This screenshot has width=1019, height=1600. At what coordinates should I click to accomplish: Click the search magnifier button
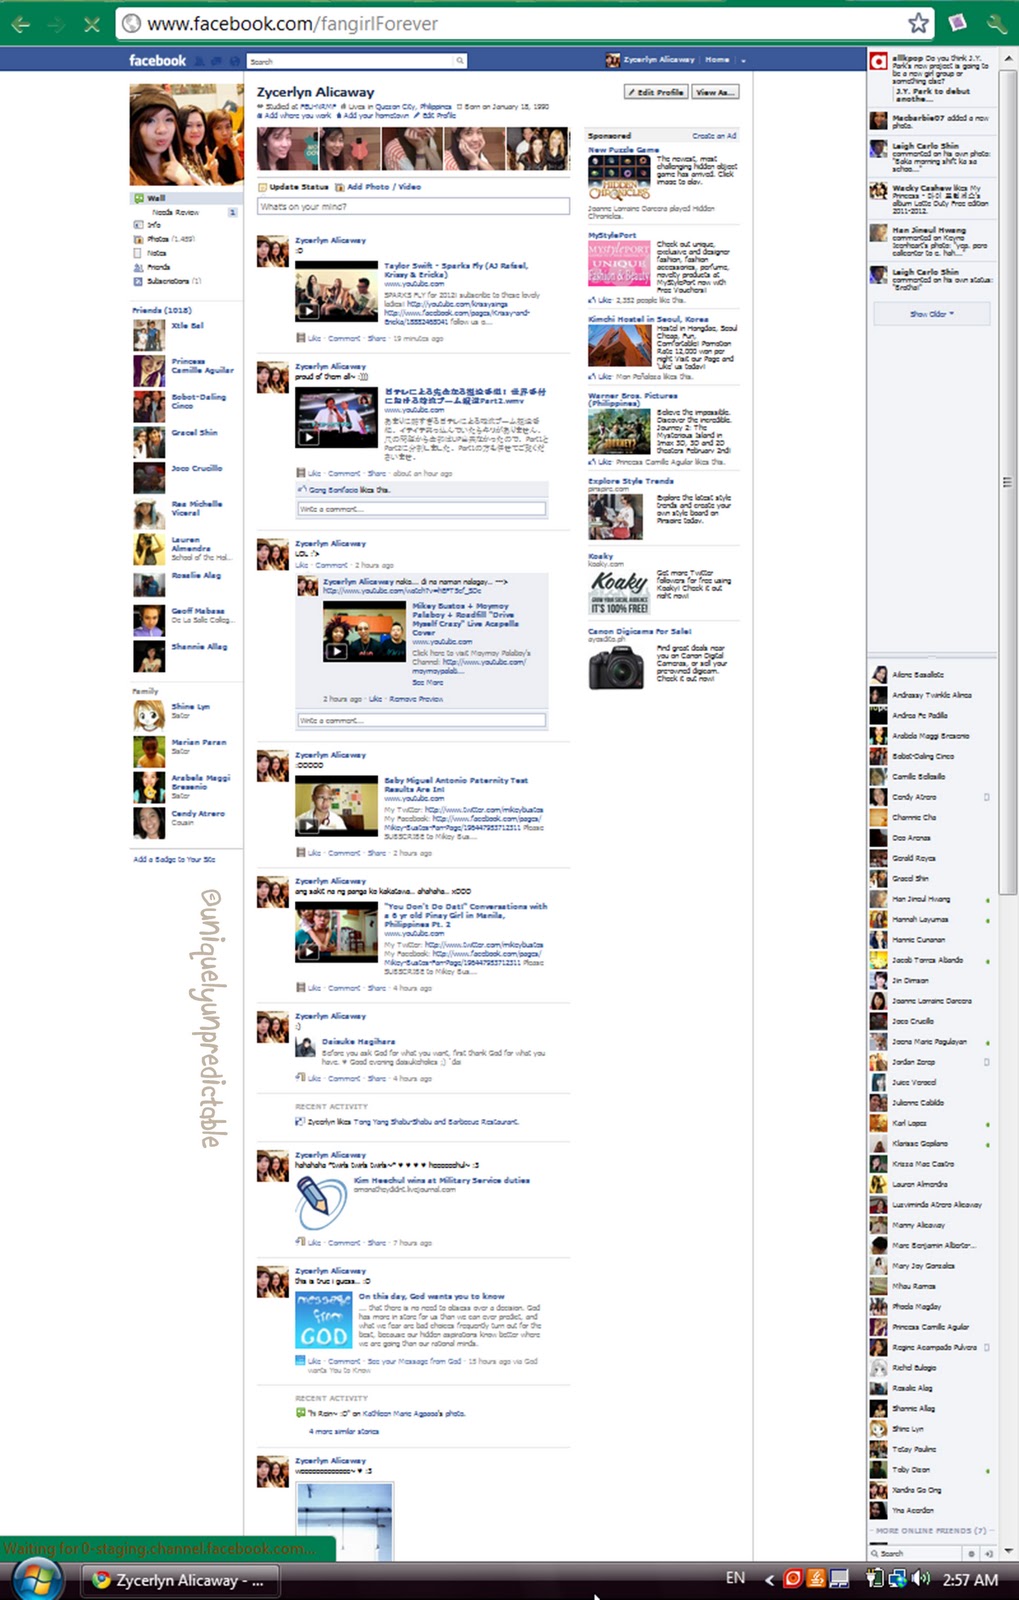460,61
